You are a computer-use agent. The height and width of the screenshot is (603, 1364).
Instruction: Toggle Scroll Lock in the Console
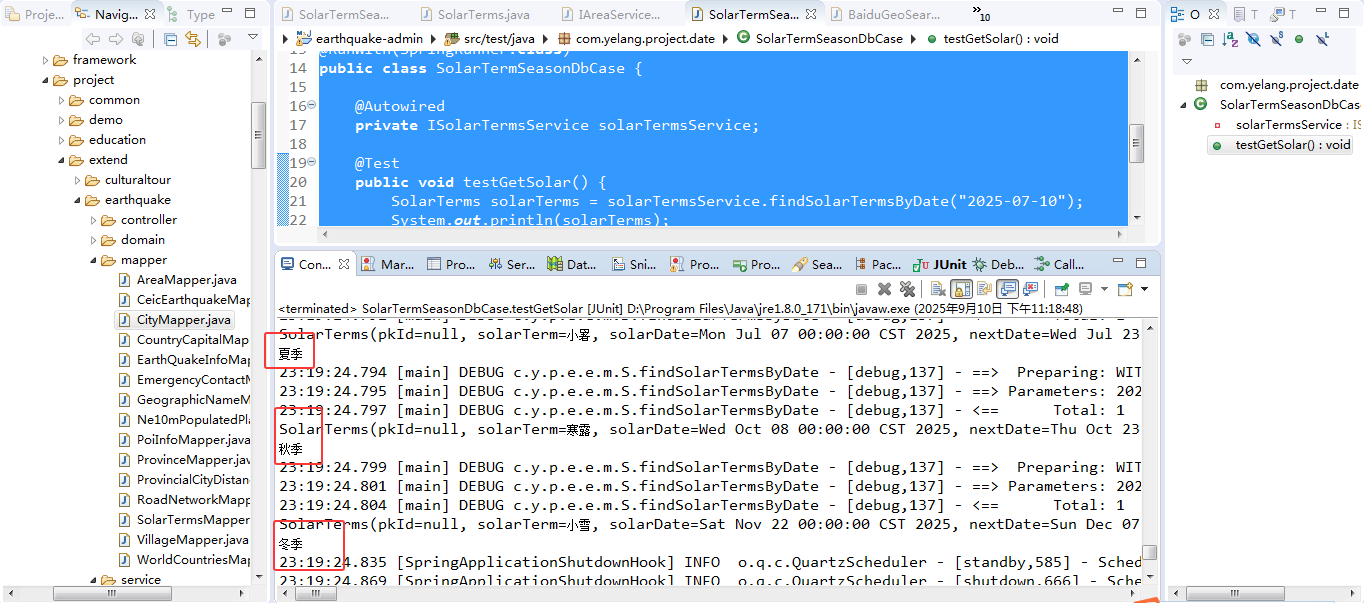[x=961, y=289]
